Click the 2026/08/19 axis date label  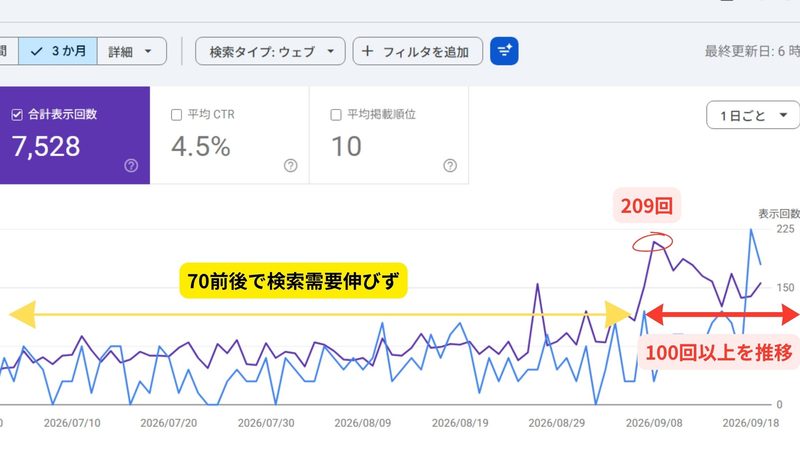pyautogui.click(x=460, y=423)
